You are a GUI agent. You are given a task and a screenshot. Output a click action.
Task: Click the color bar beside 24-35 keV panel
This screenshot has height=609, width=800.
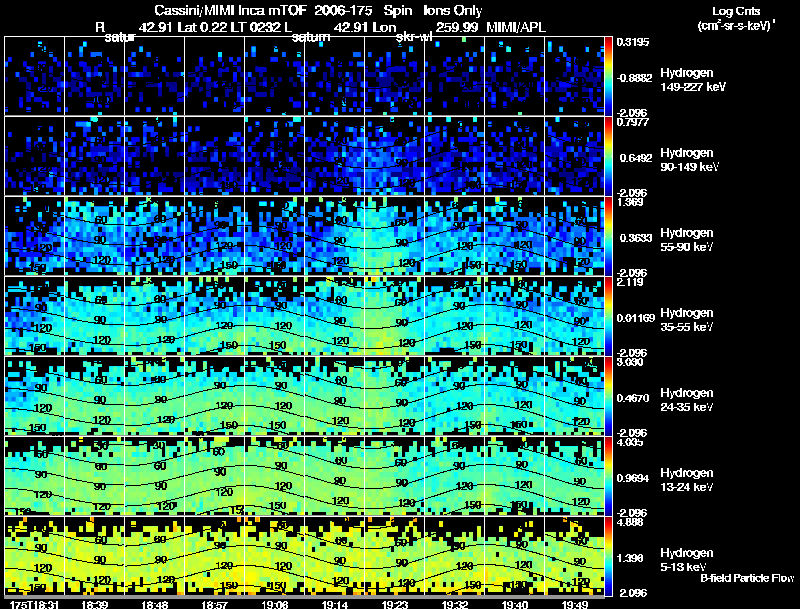point(608,396)
